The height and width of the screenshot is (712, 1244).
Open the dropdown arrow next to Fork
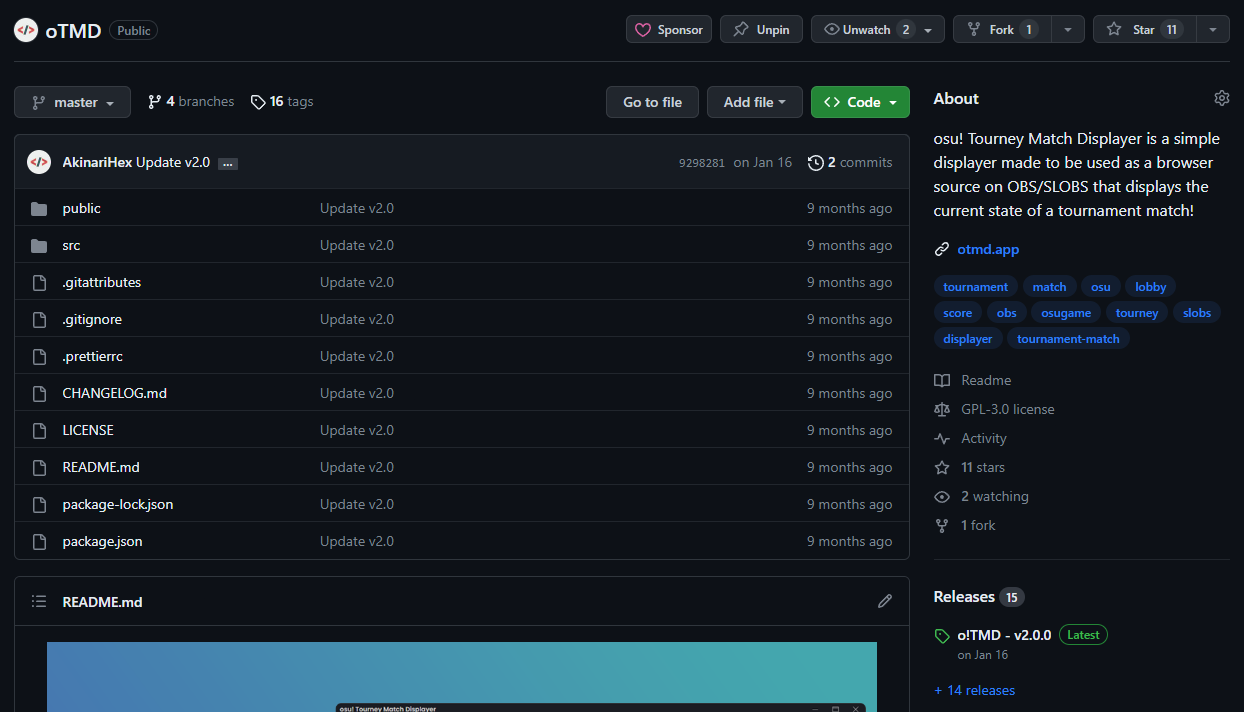coord(1068,29)
